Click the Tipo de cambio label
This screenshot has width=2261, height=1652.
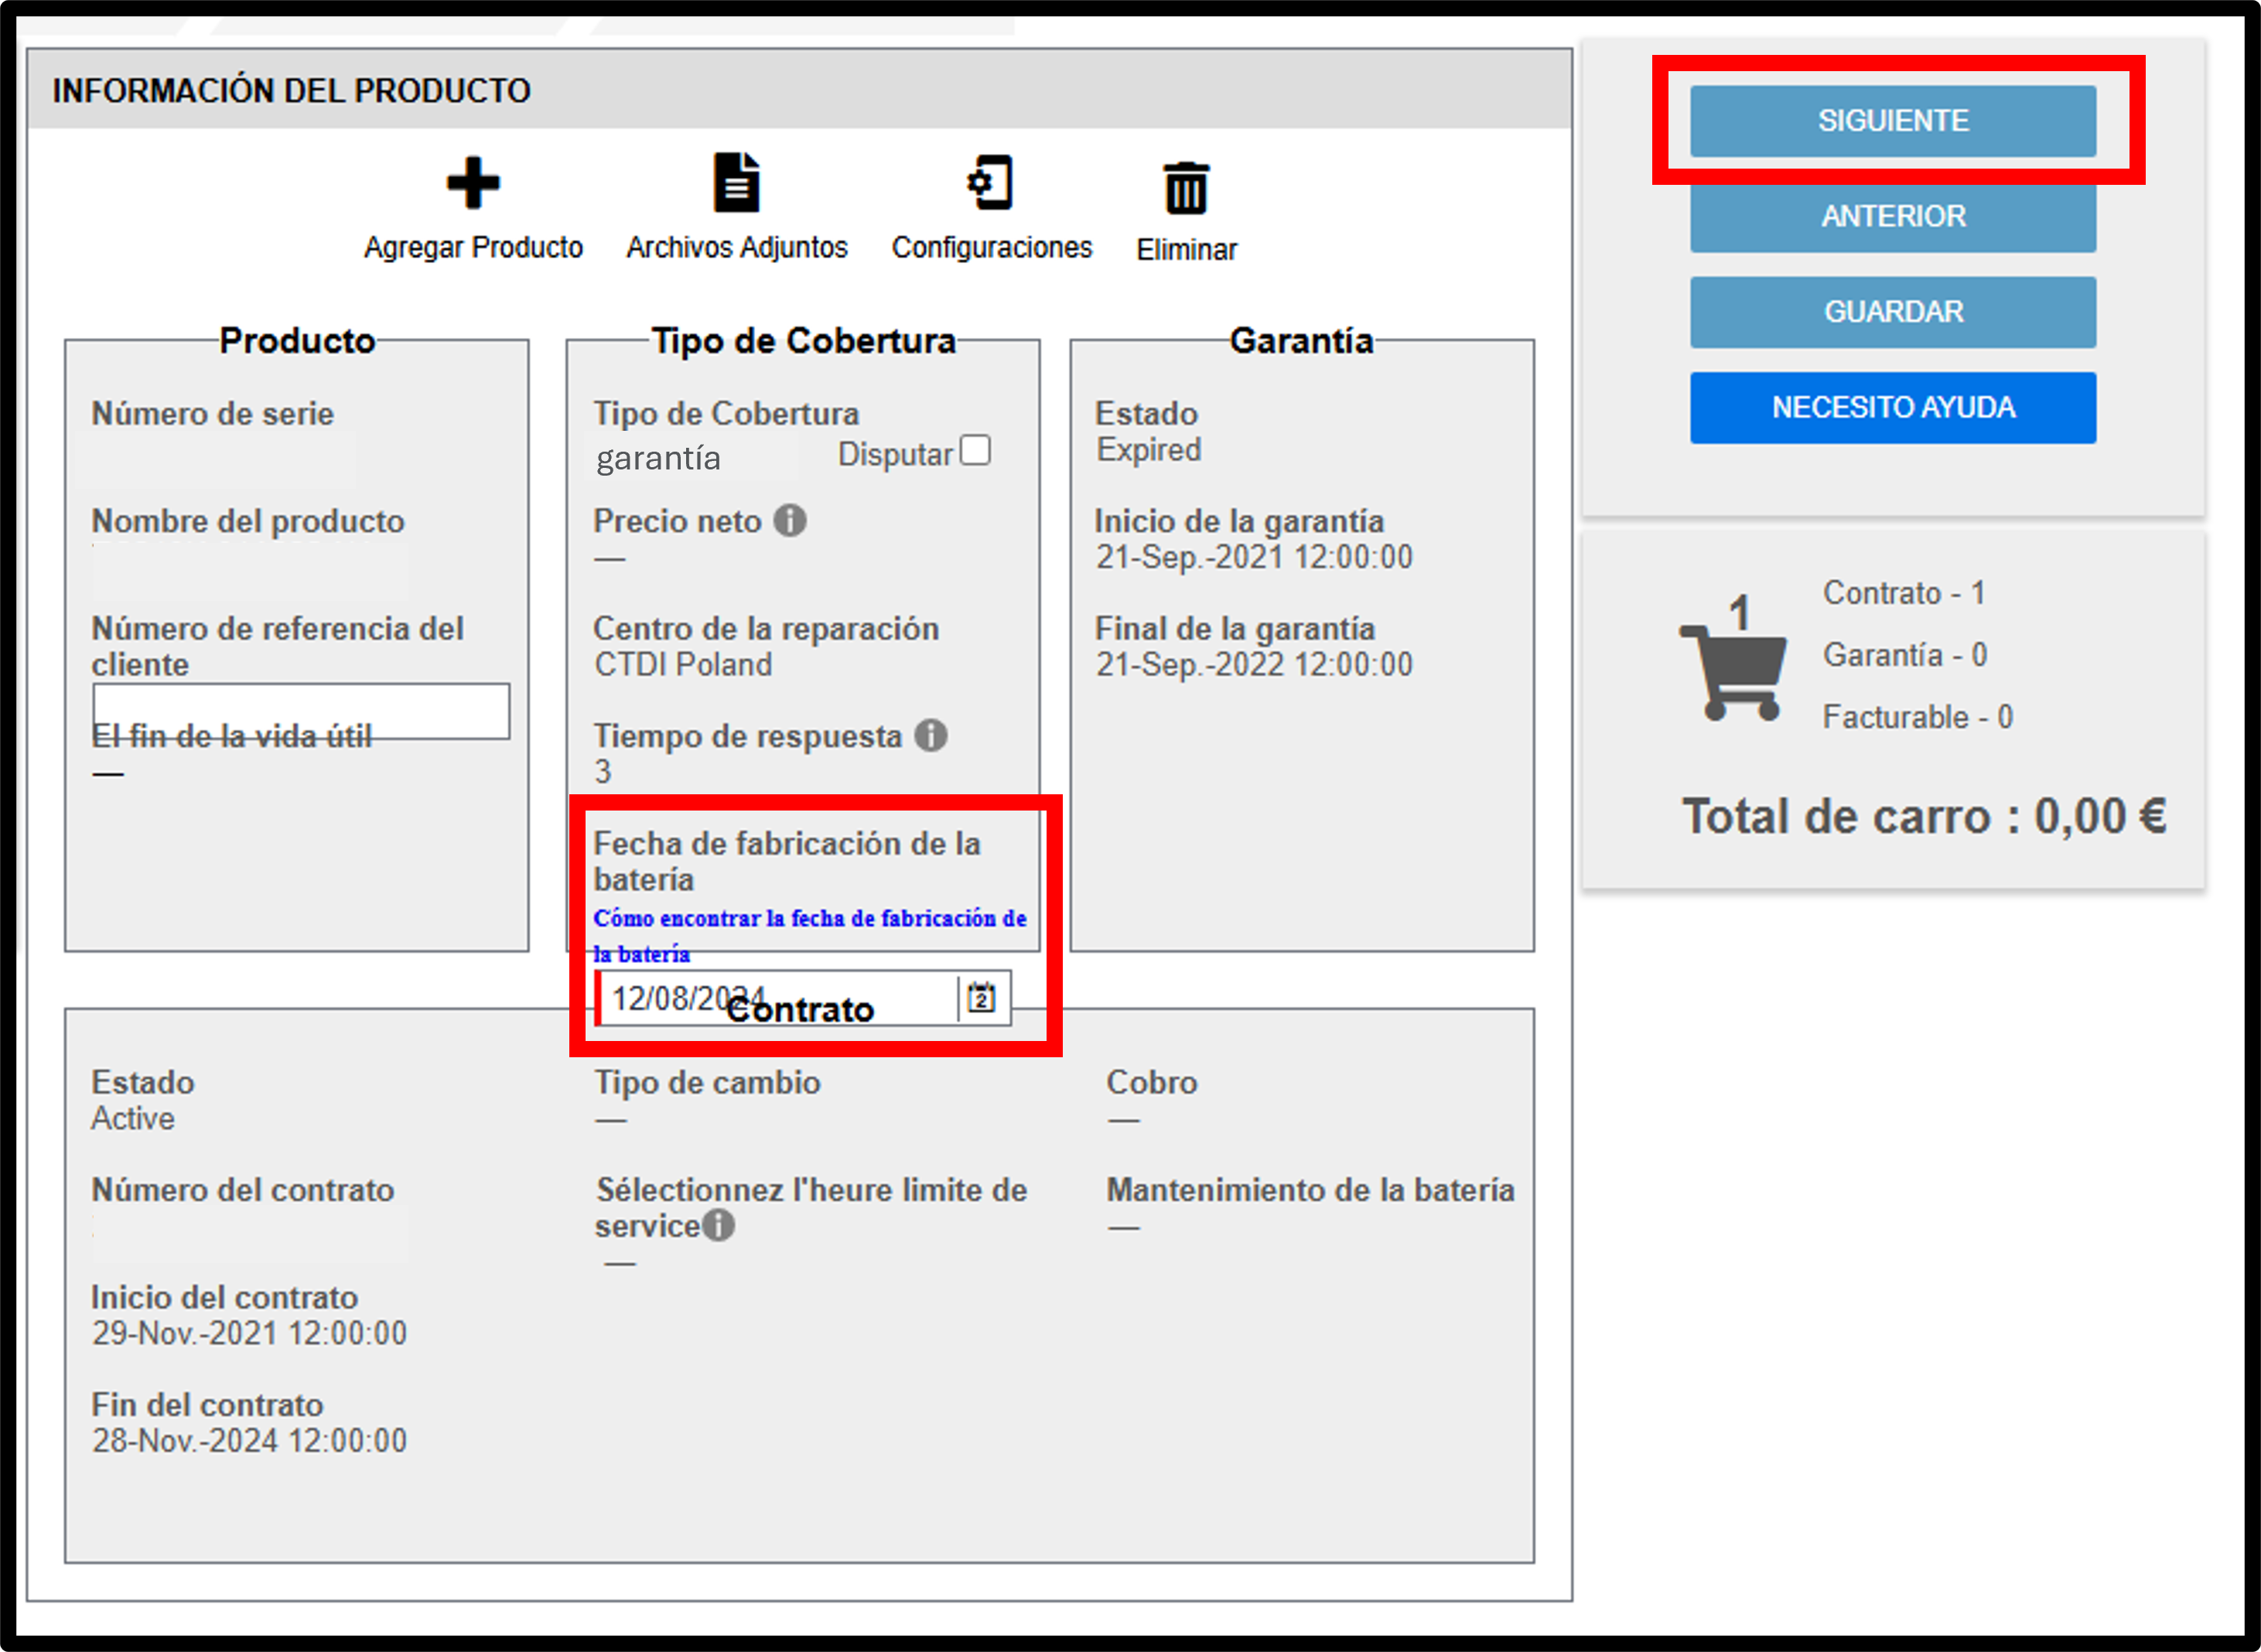(707, 1083)
